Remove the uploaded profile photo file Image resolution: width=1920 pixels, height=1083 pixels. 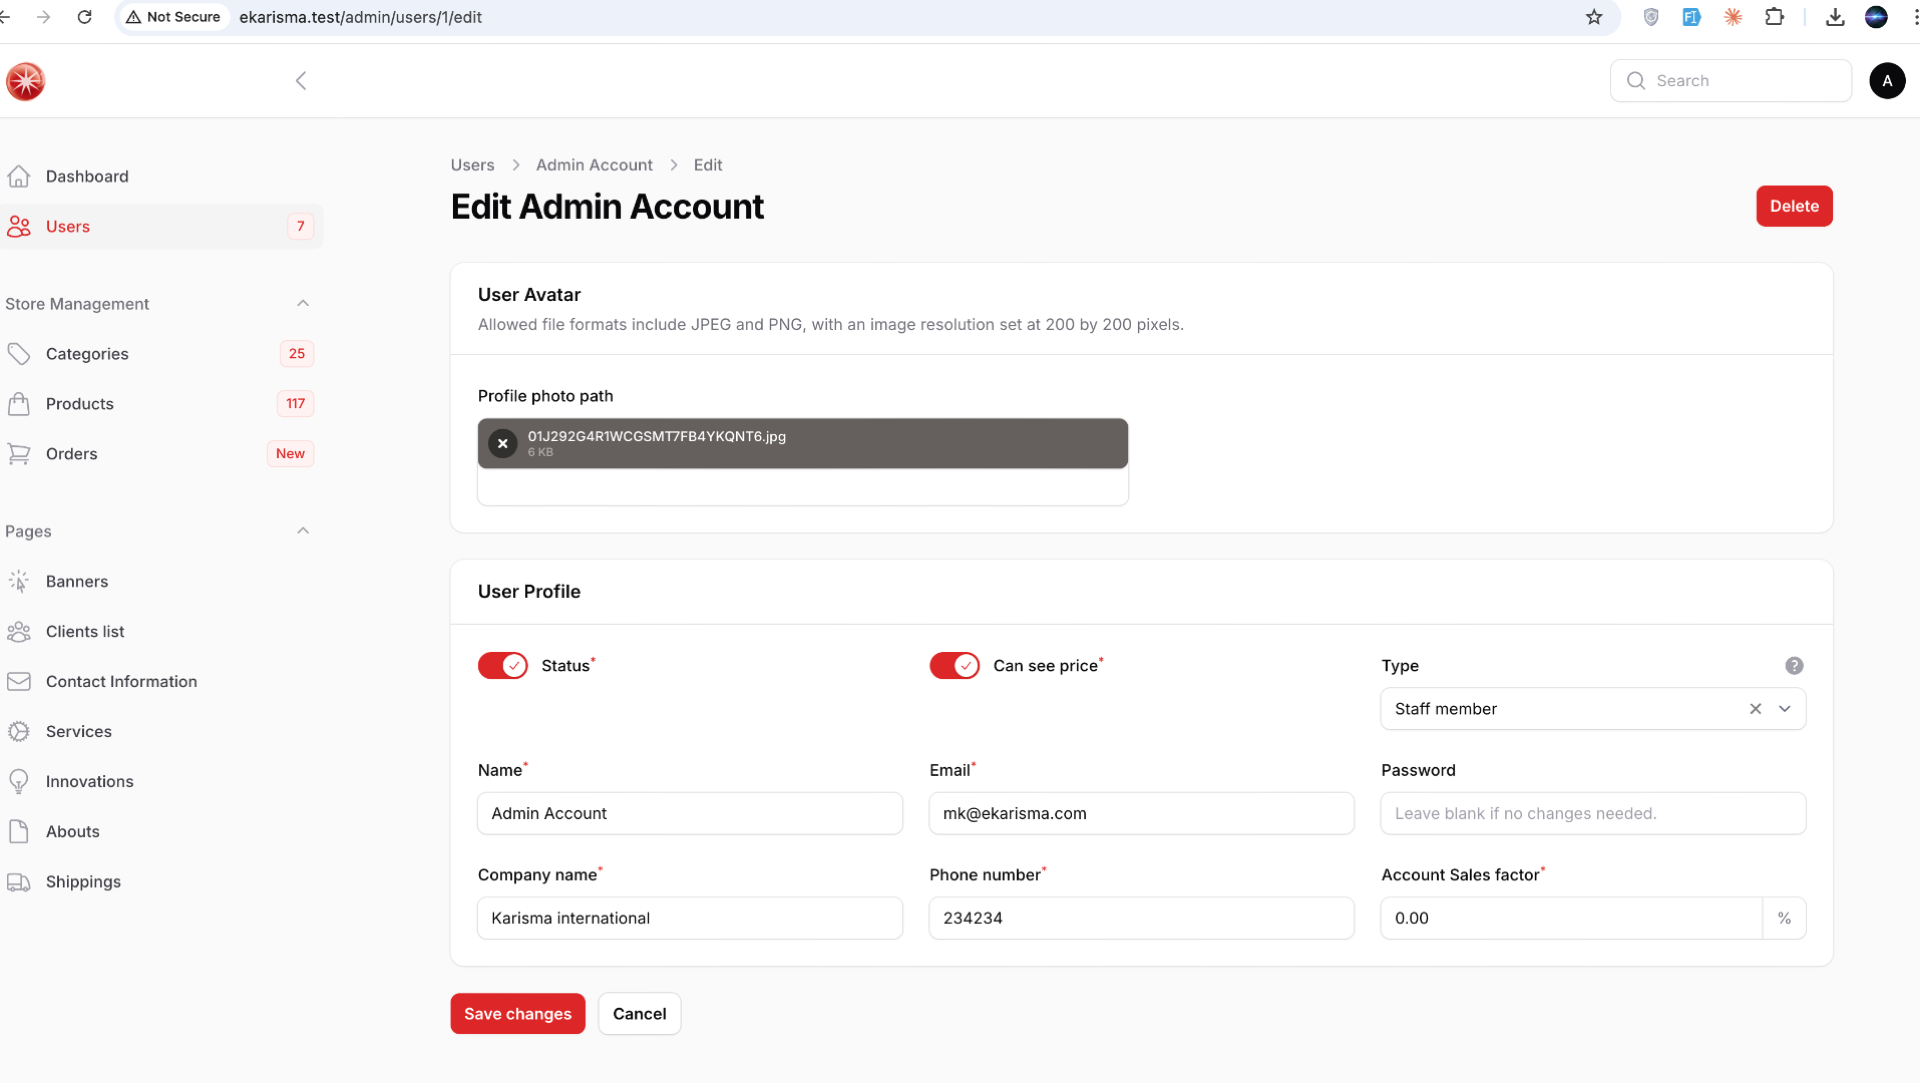[503, 443]
